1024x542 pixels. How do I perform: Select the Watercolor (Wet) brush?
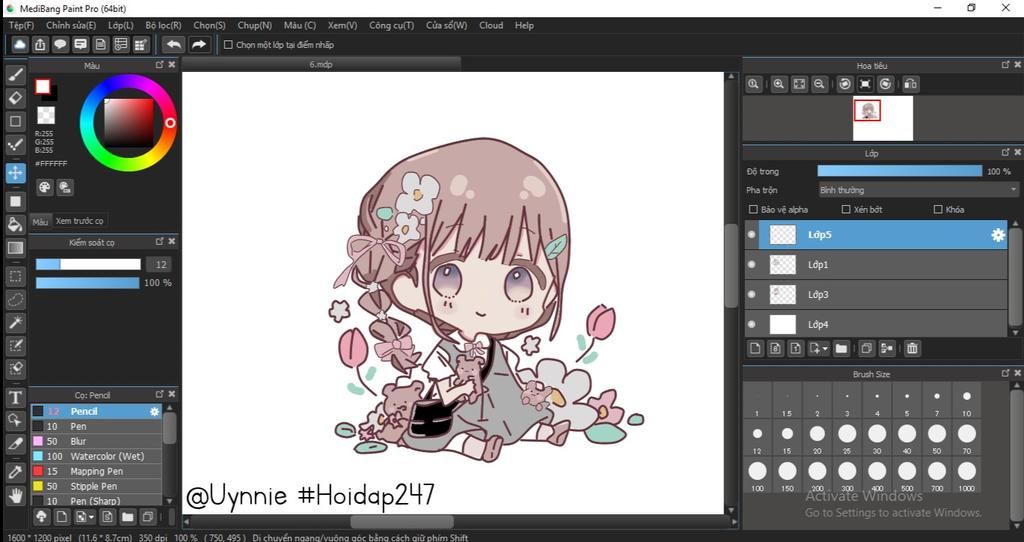(107, 456)
